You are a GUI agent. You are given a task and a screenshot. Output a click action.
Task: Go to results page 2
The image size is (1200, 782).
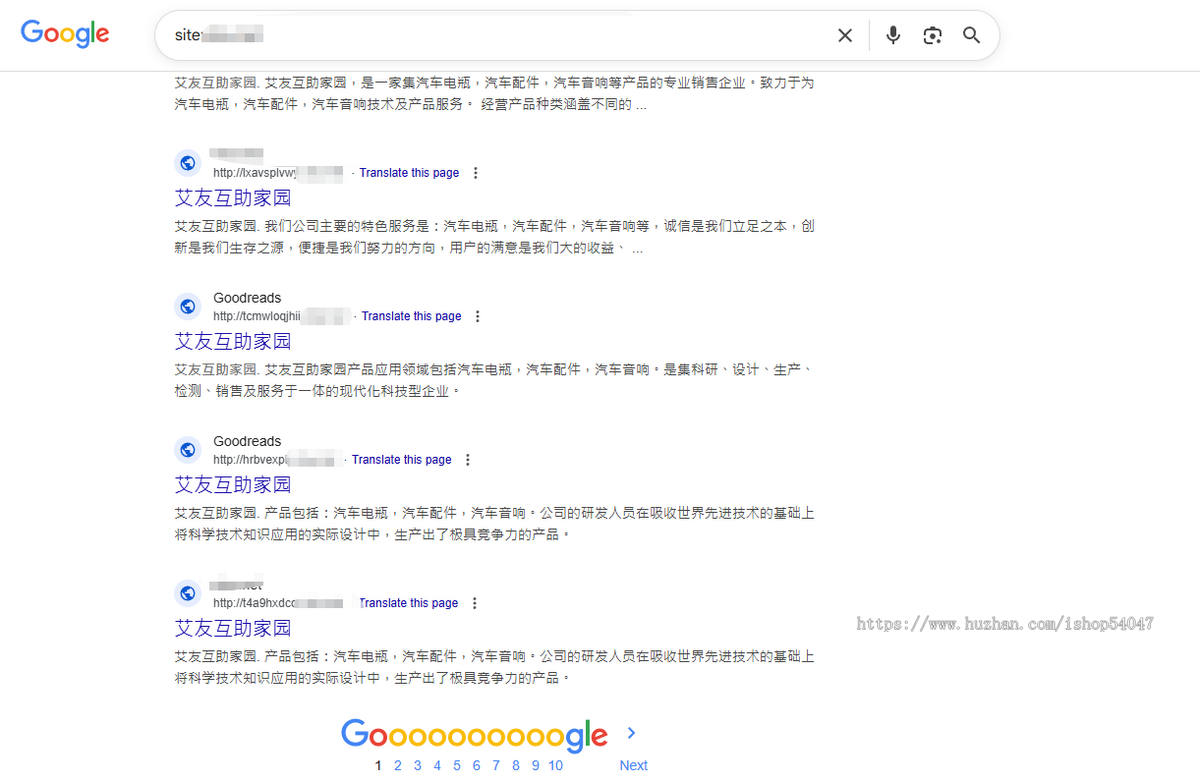pyautogui.click(x=397, y=765)
